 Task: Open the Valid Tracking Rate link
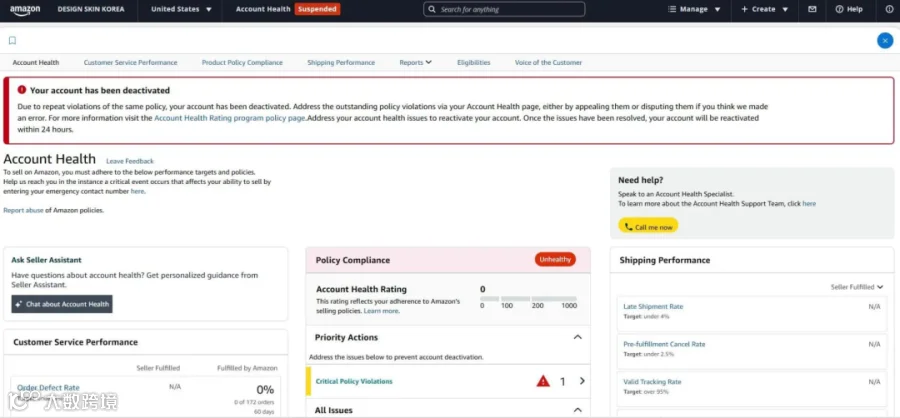coord(652,381)
